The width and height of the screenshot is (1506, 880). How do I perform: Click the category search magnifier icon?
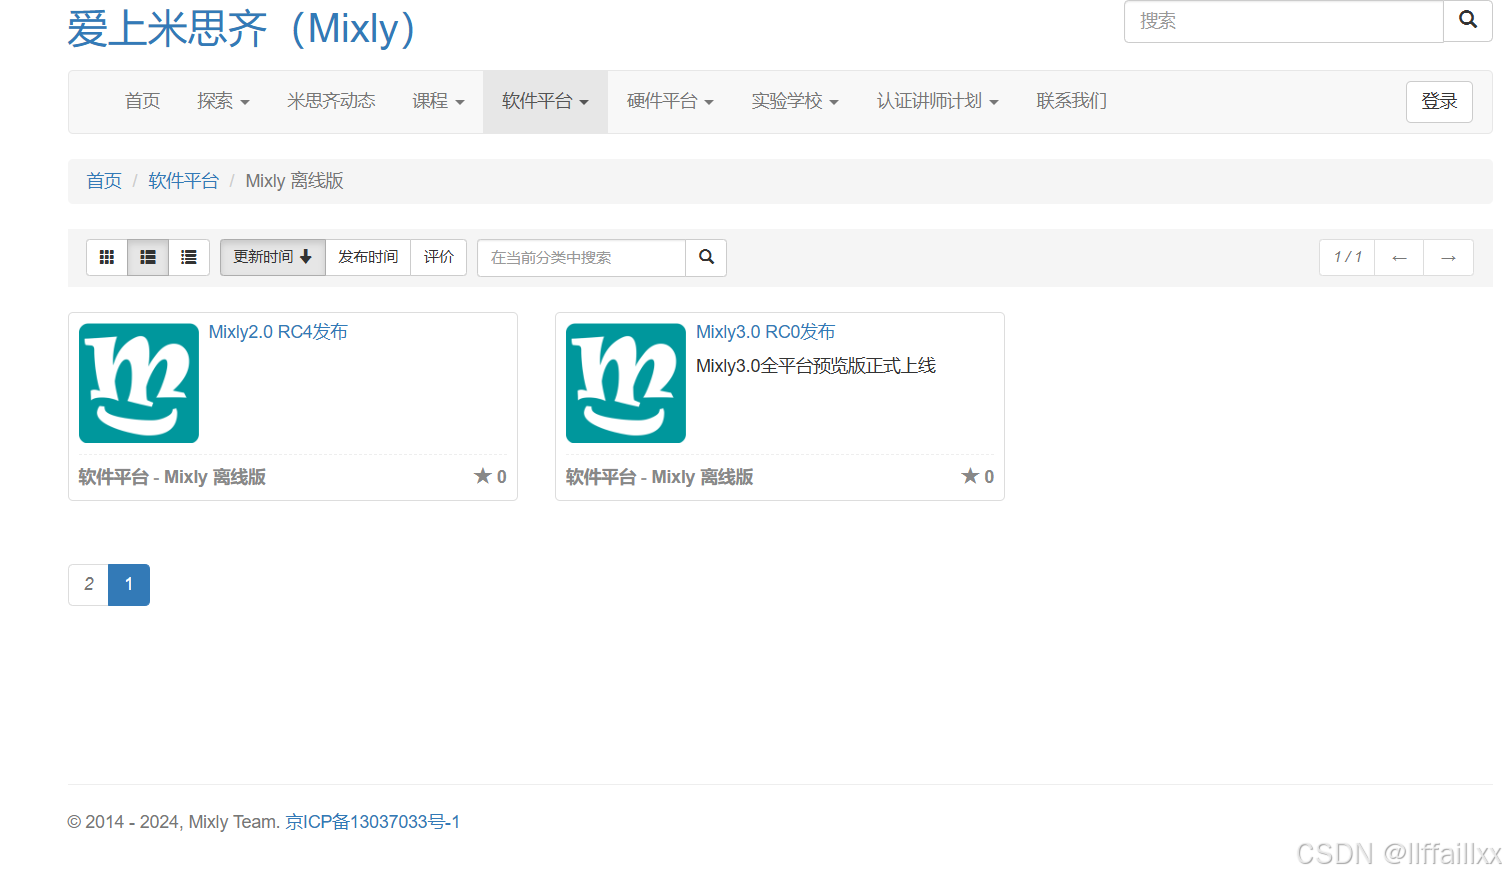(x=705, y=257)
